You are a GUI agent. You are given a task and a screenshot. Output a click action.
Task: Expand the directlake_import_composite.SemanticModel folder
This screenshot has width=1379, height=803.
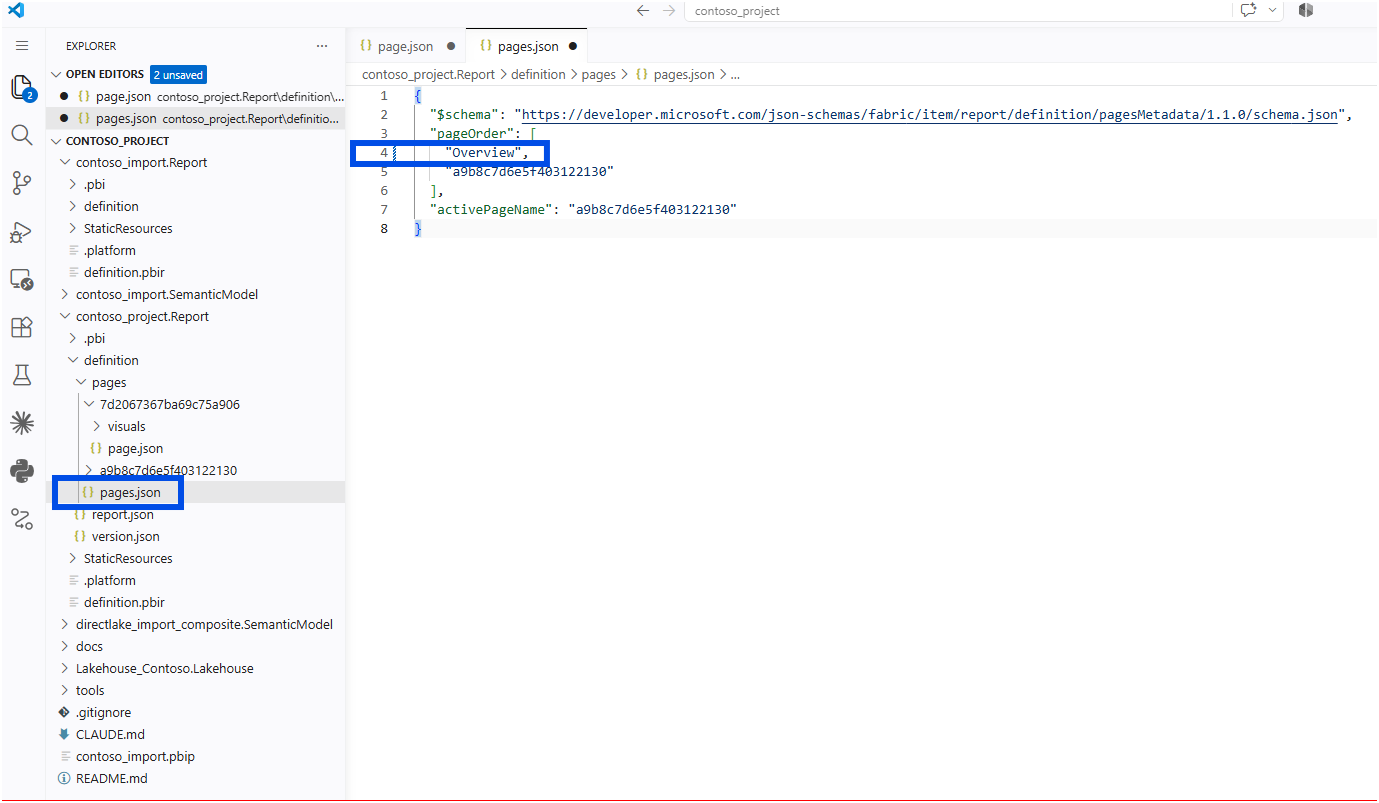pos(204,624)
